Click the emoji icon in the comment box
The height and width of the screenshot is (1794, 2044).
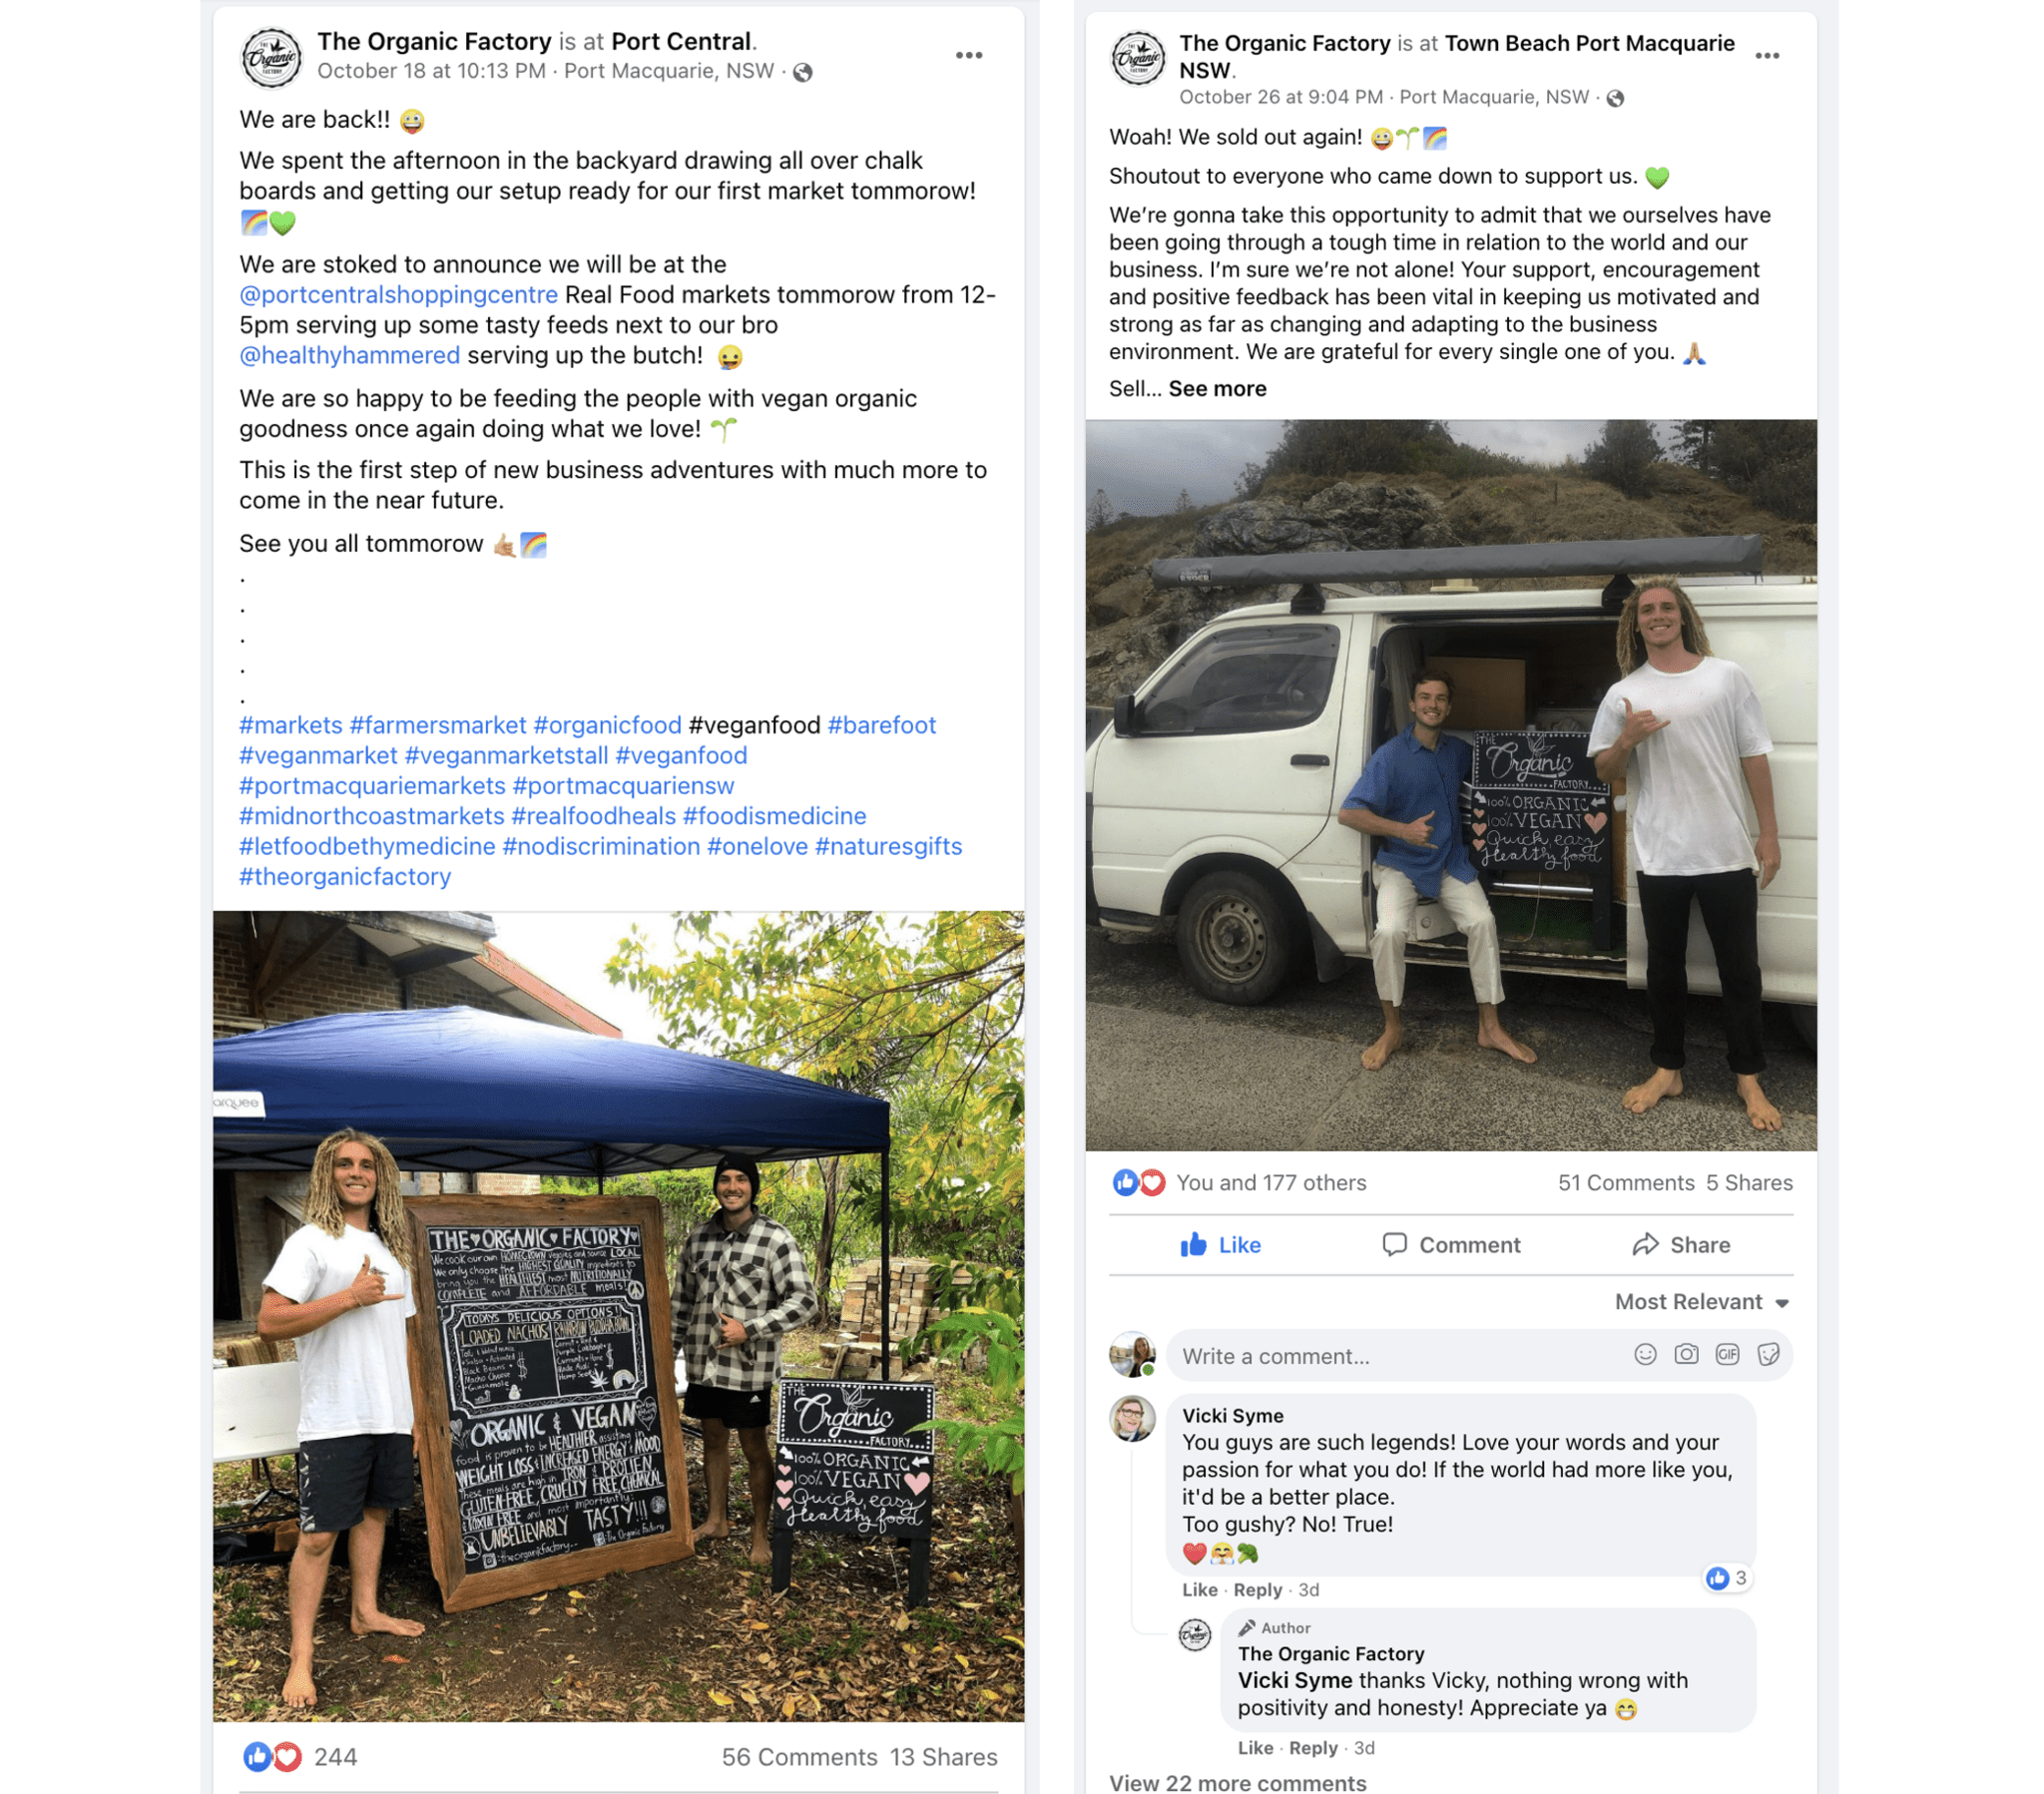1645,1354
